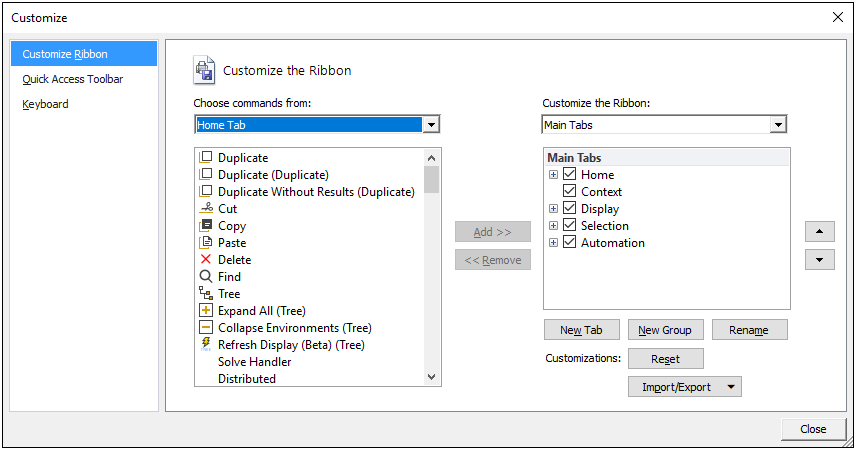The width and height of the screenshot is (856, 450).
Task: Uncheck the Home tab checkbox
Action: pyautogui.click(x=570, y=175)
